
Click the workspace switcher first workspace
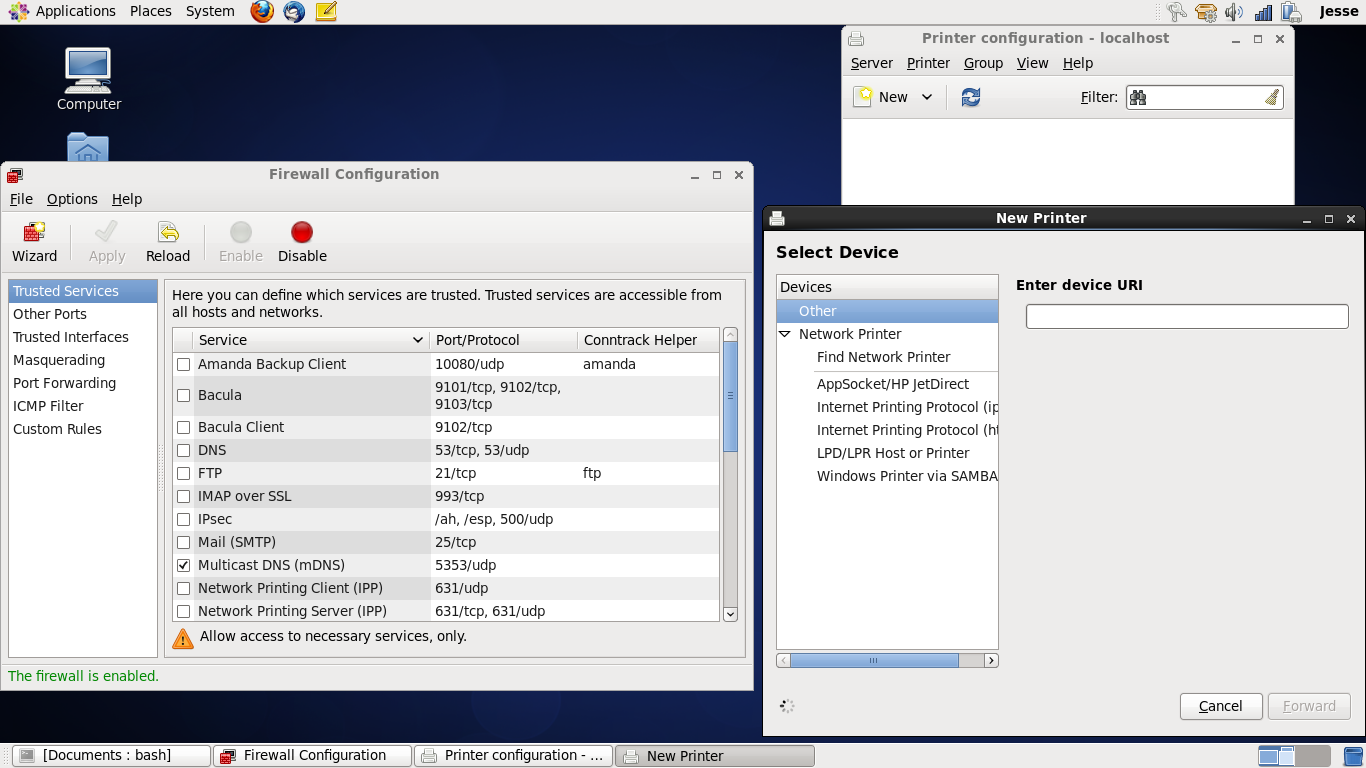1276,756
